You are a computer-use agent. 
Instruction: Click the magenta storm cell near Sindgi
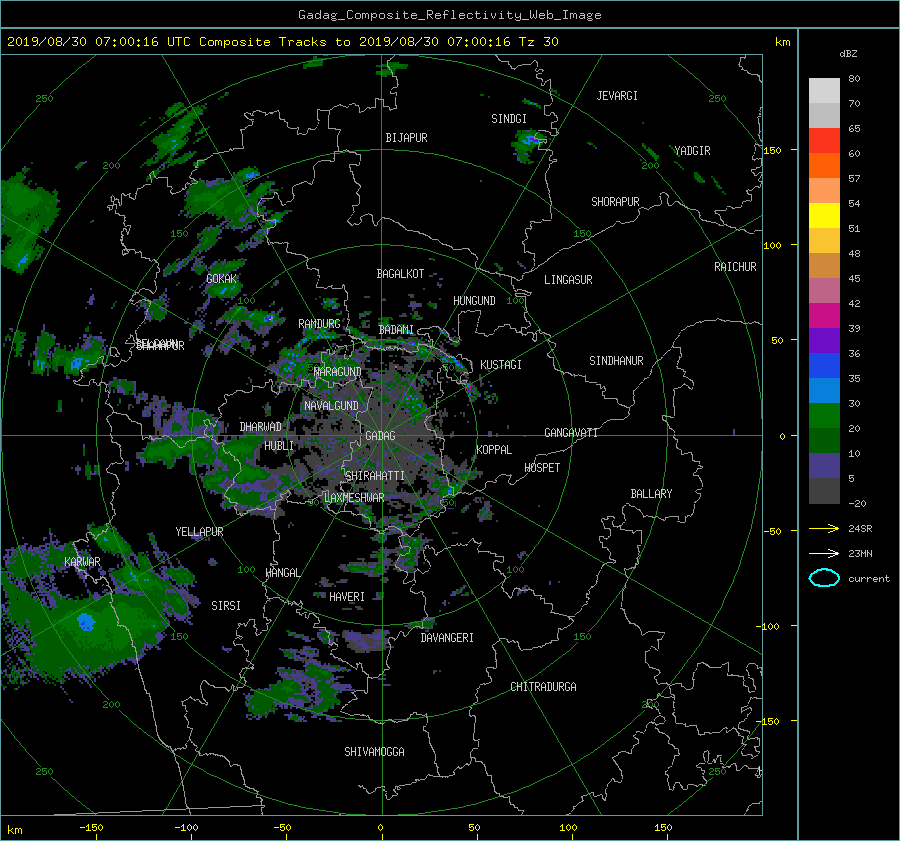click(x=532, y=139)
